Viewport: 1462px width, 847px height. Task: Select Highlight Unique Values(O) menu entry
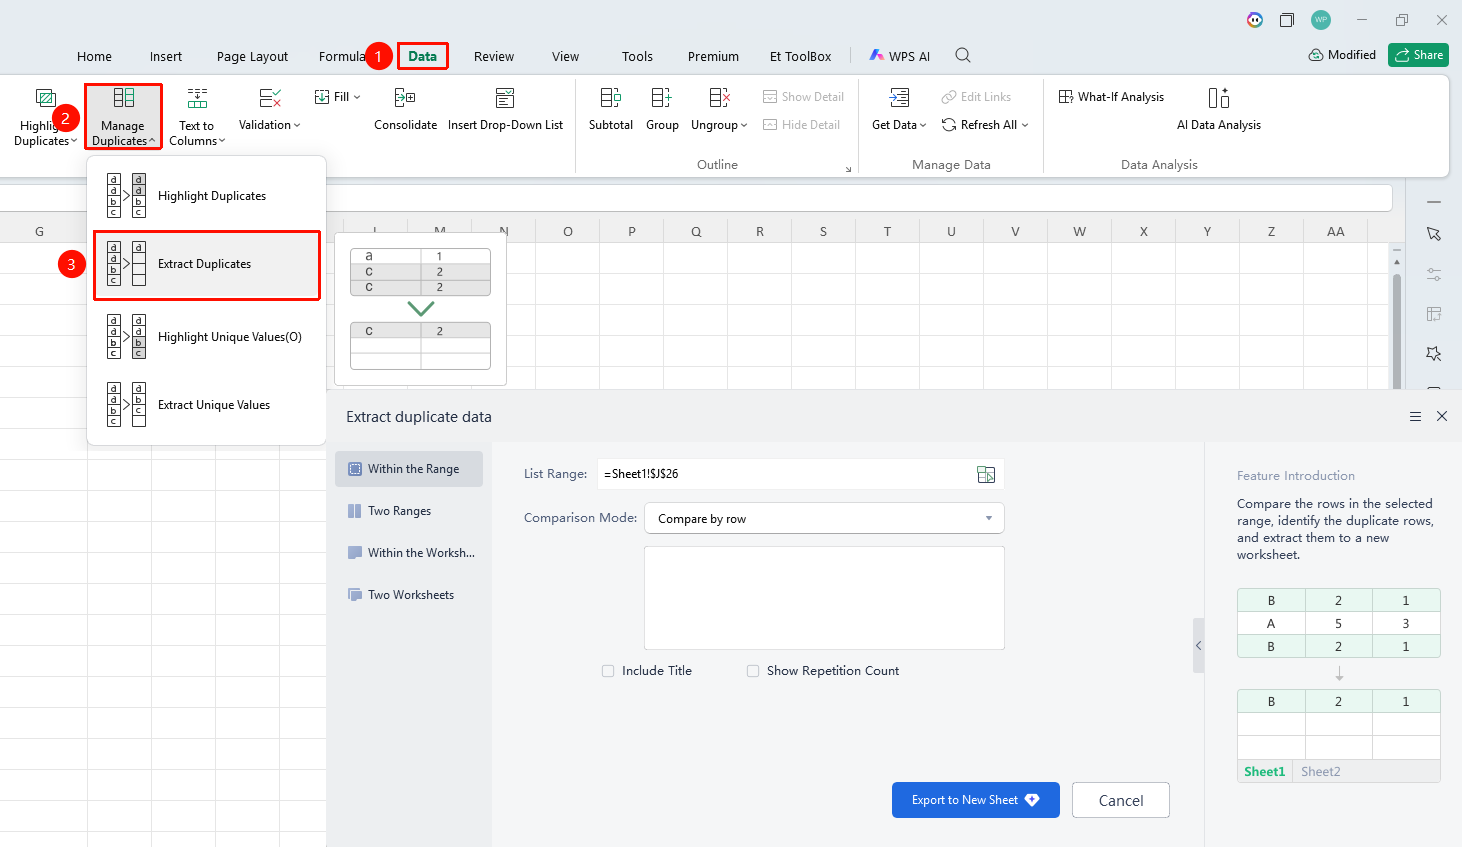[x=207, y=337]
